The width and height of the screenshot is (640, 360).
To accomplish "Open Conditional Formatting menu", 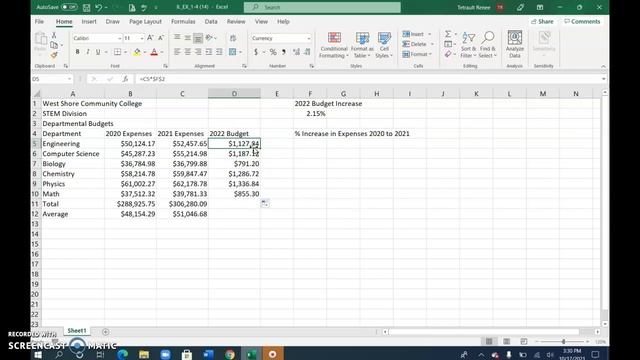I will tap(334, 45).
